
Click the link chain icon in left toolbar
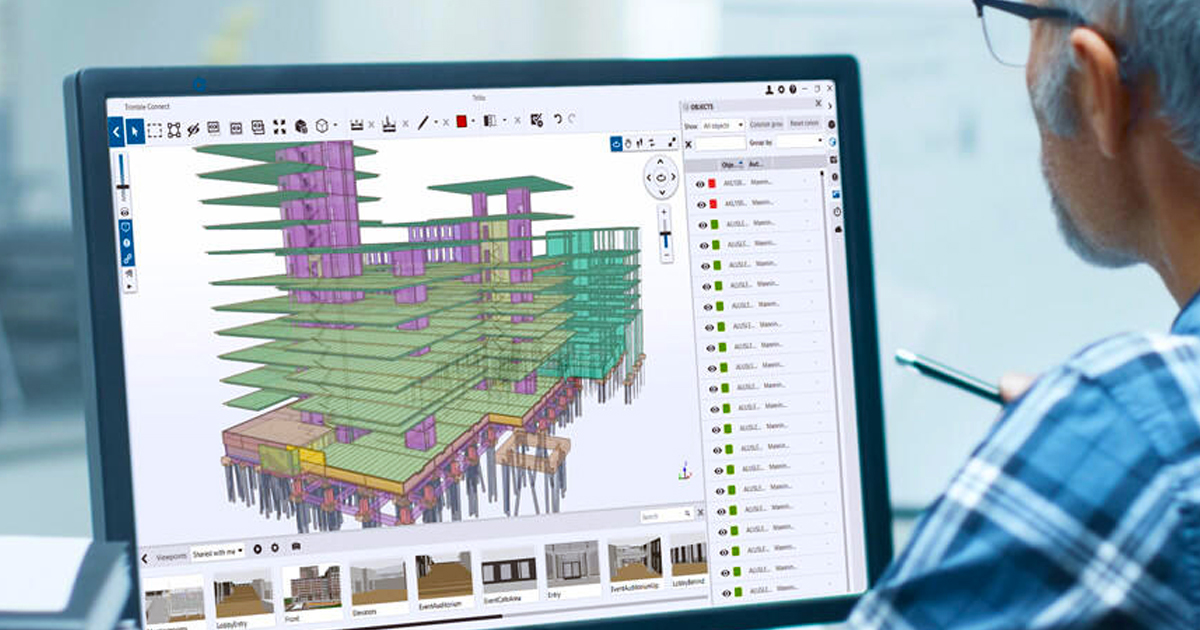pos(128,258)
